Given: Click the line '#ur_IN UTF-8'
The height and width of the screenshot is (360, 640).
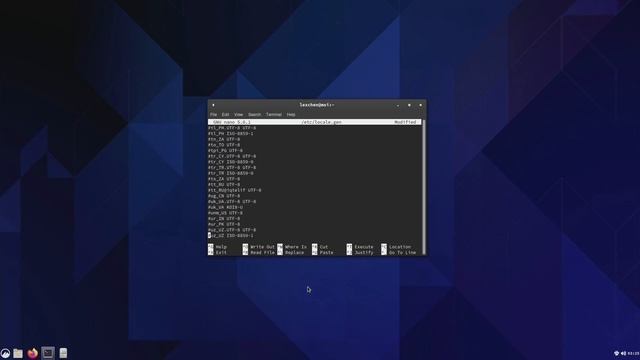Looking at the screenshot, I should click(224, 219).
